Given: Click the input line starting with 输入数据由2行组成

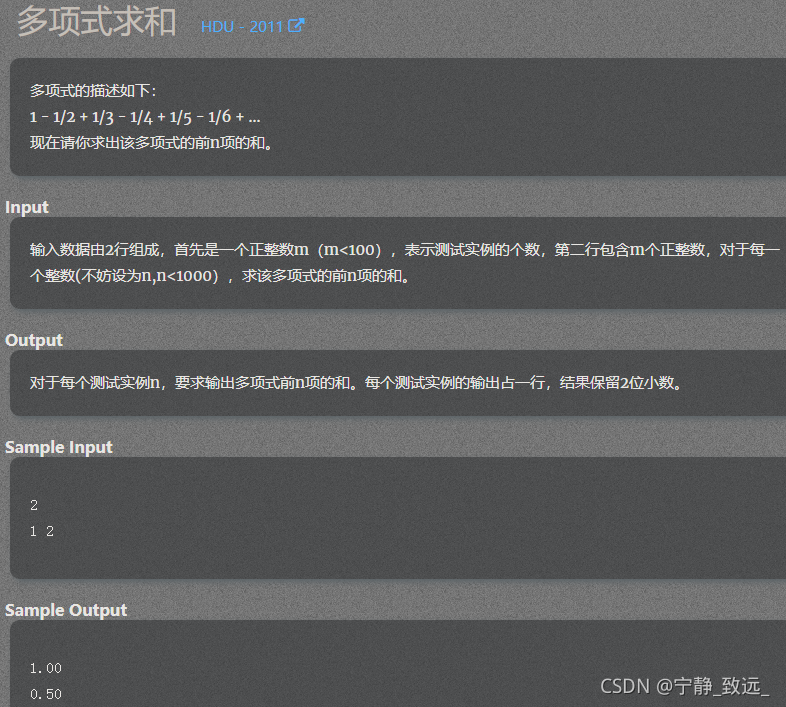Looking at the screenshot, I should click(x=405, y=249).
